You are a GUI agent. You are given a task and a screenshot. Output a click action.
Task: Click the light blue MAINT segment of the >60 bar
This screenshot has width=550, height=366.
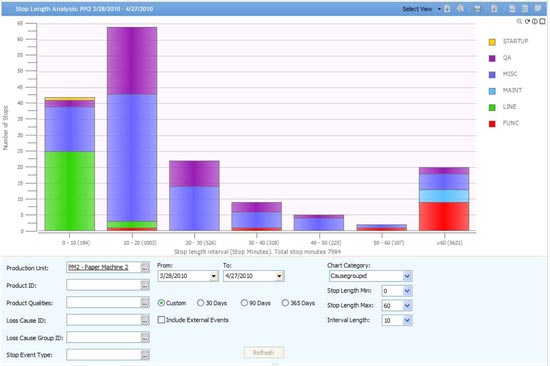click(444, 196)
